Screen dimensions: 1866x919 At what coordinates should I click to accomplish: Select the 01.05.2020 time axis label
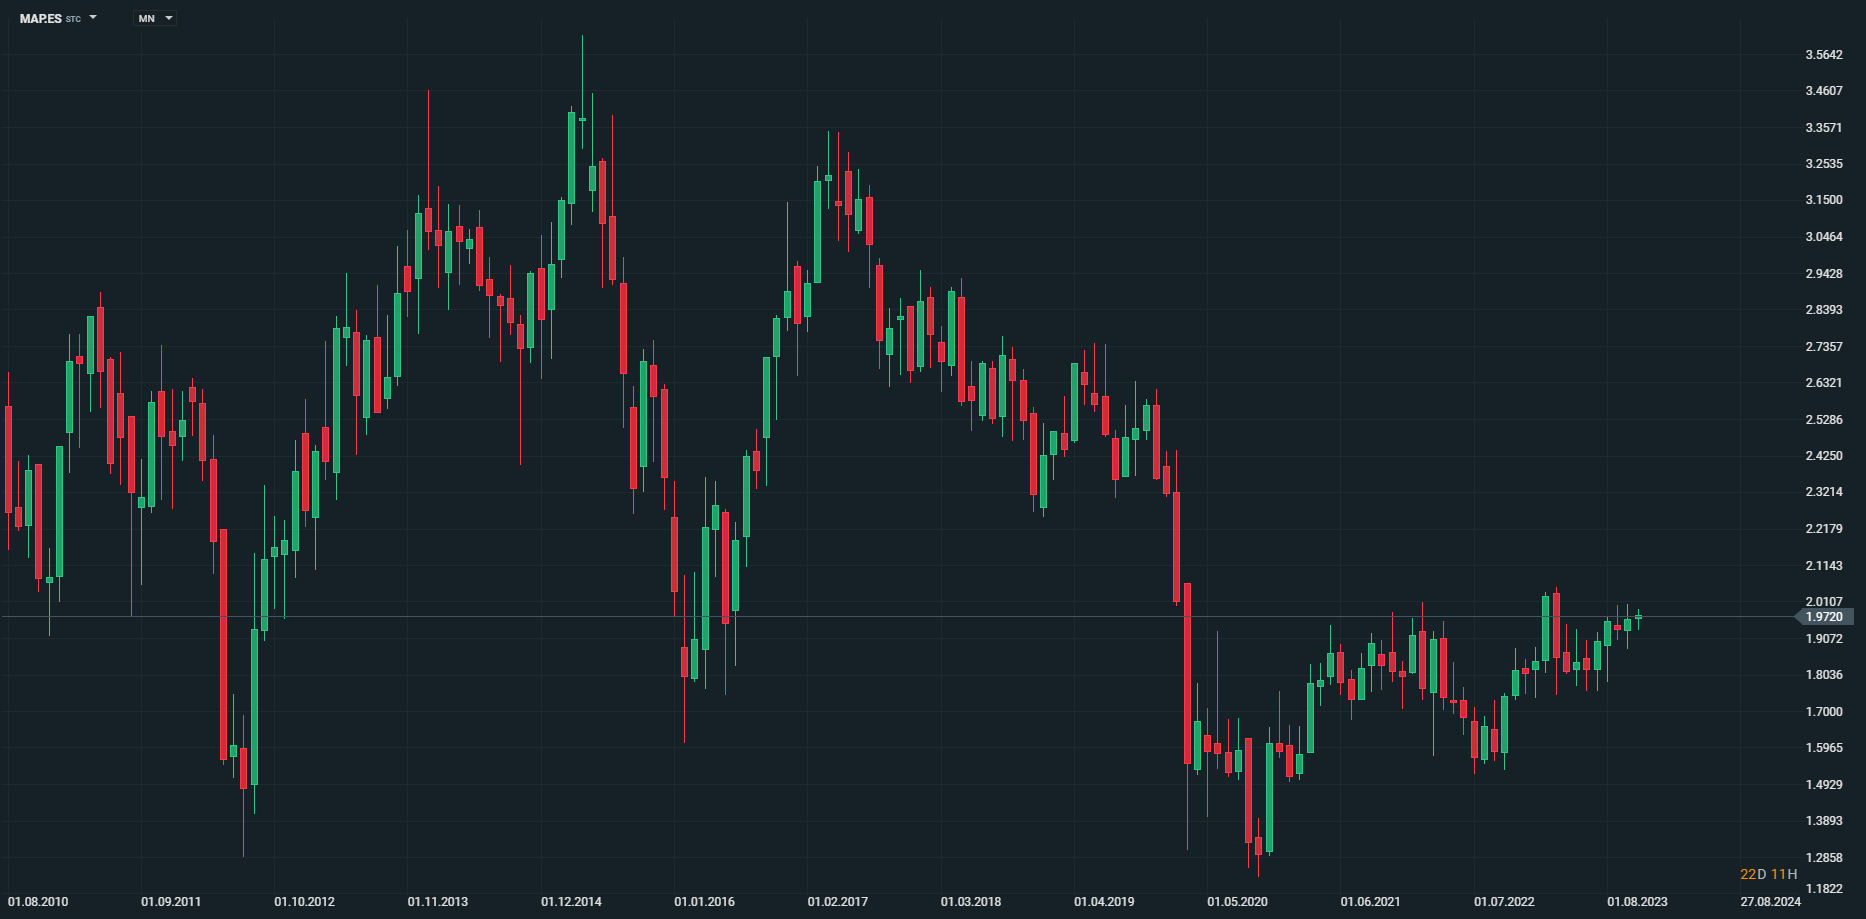(1237, 901)
